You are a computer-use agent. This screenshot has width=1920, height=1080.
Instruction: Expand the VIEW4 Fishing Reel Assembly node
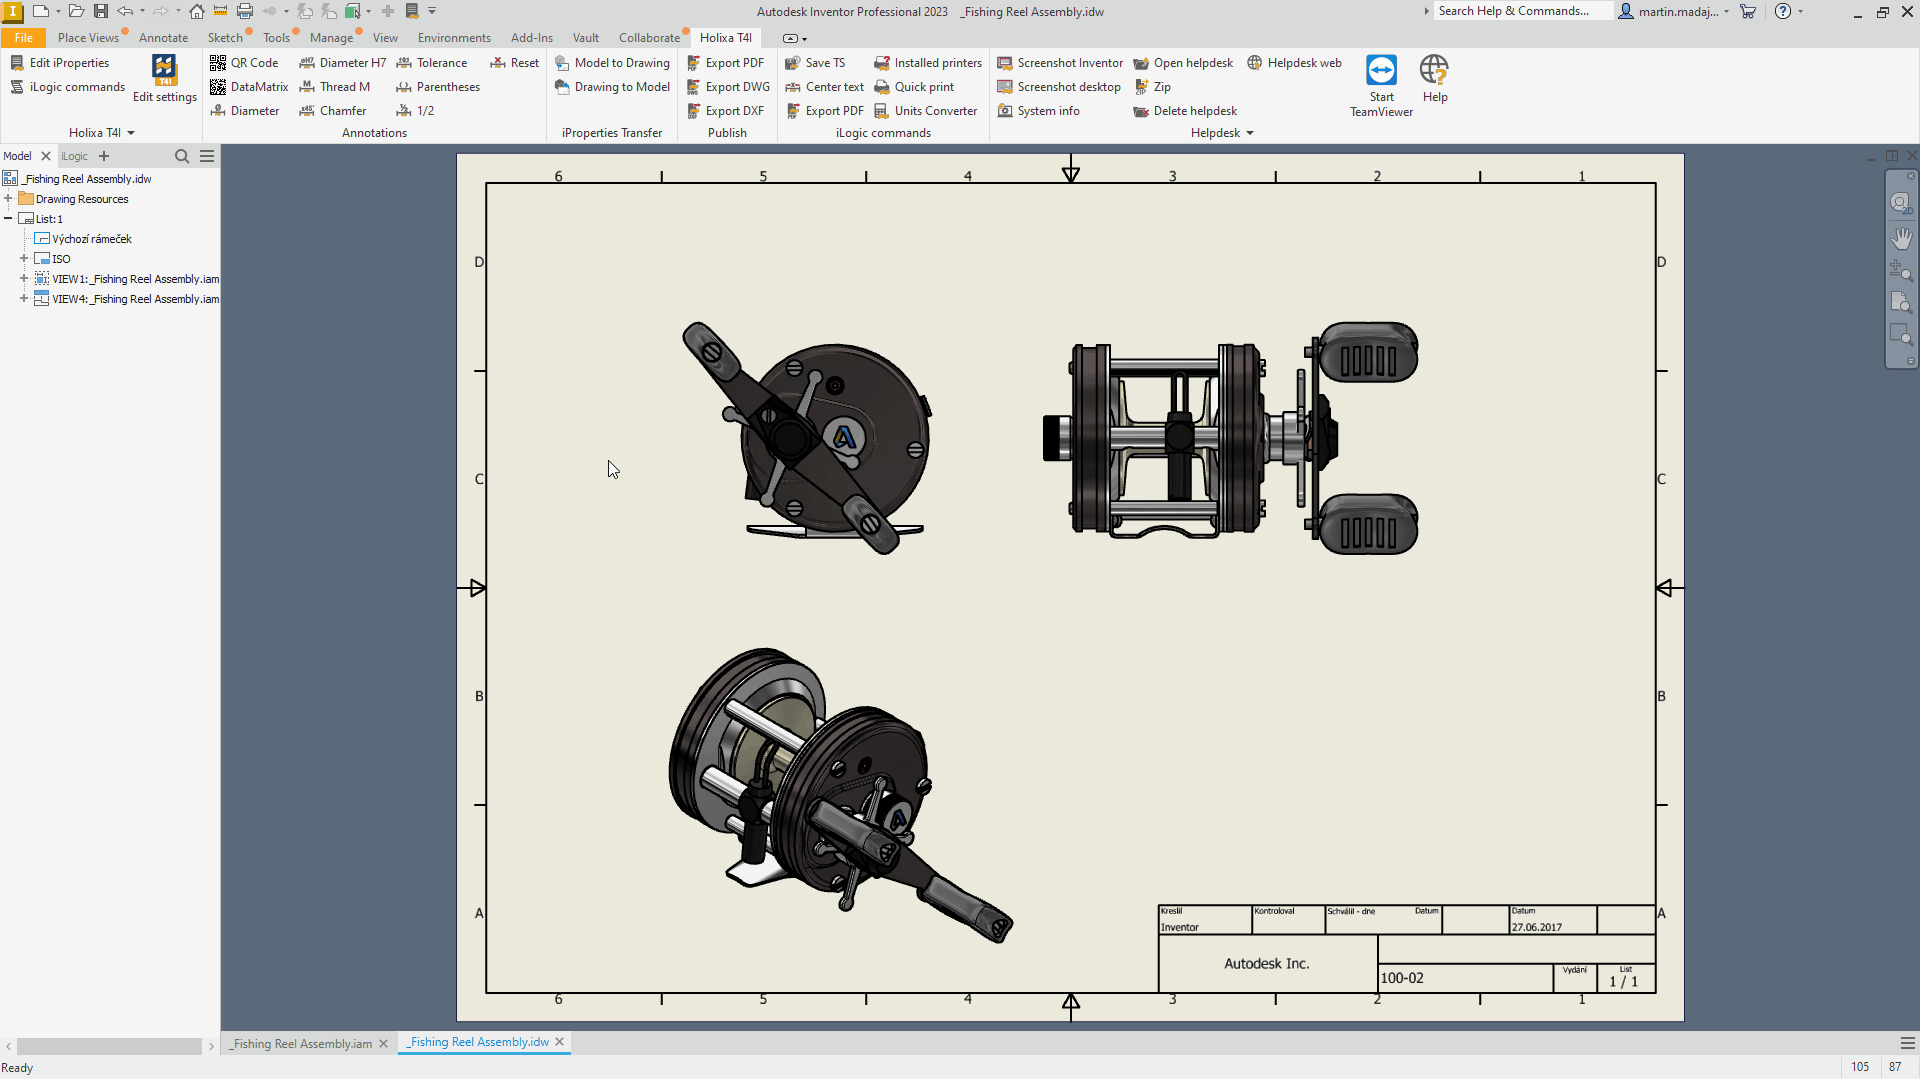[x=24, y=299]
